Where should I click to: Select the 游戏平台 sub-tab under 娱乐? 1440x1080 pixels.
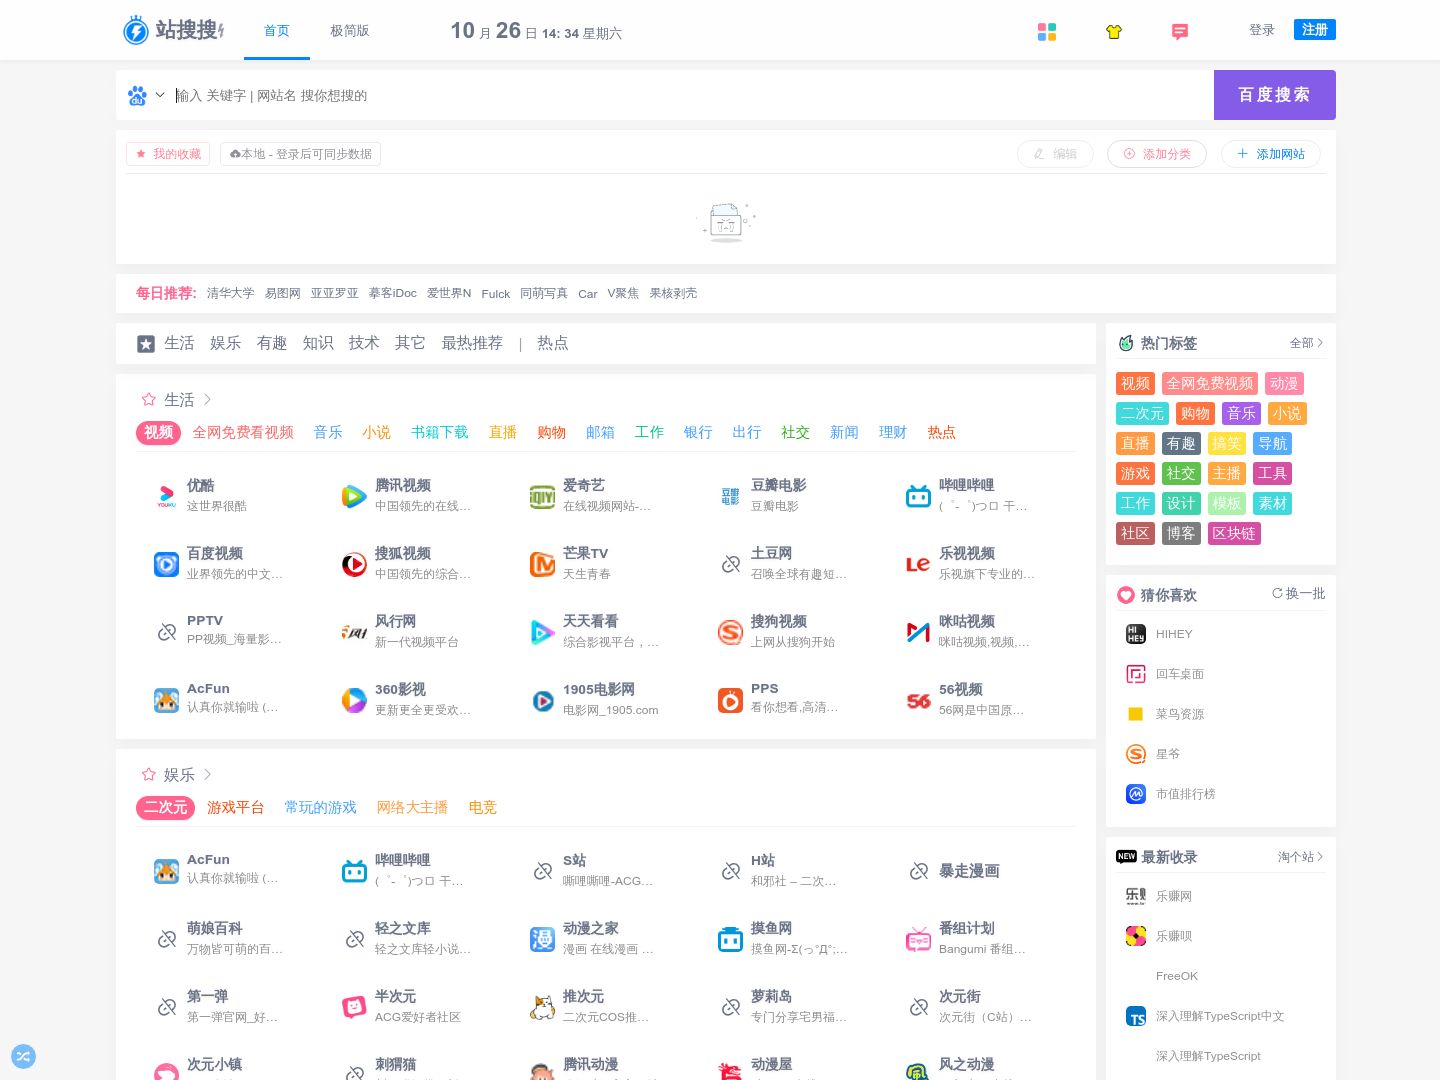point(236,807)
